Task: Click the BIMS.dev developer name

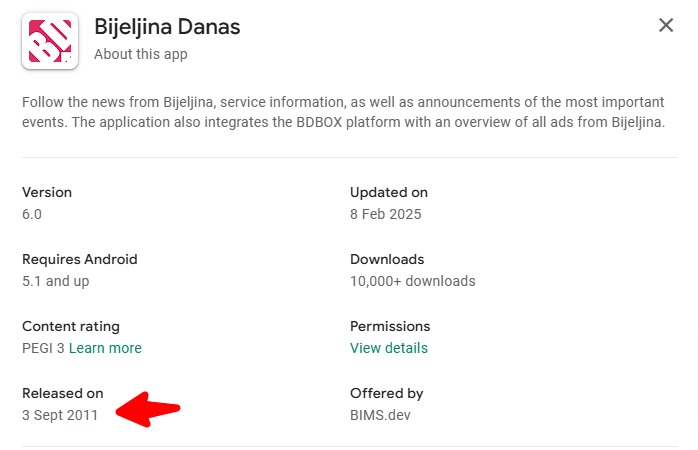Action: click(x=380, y=415)
